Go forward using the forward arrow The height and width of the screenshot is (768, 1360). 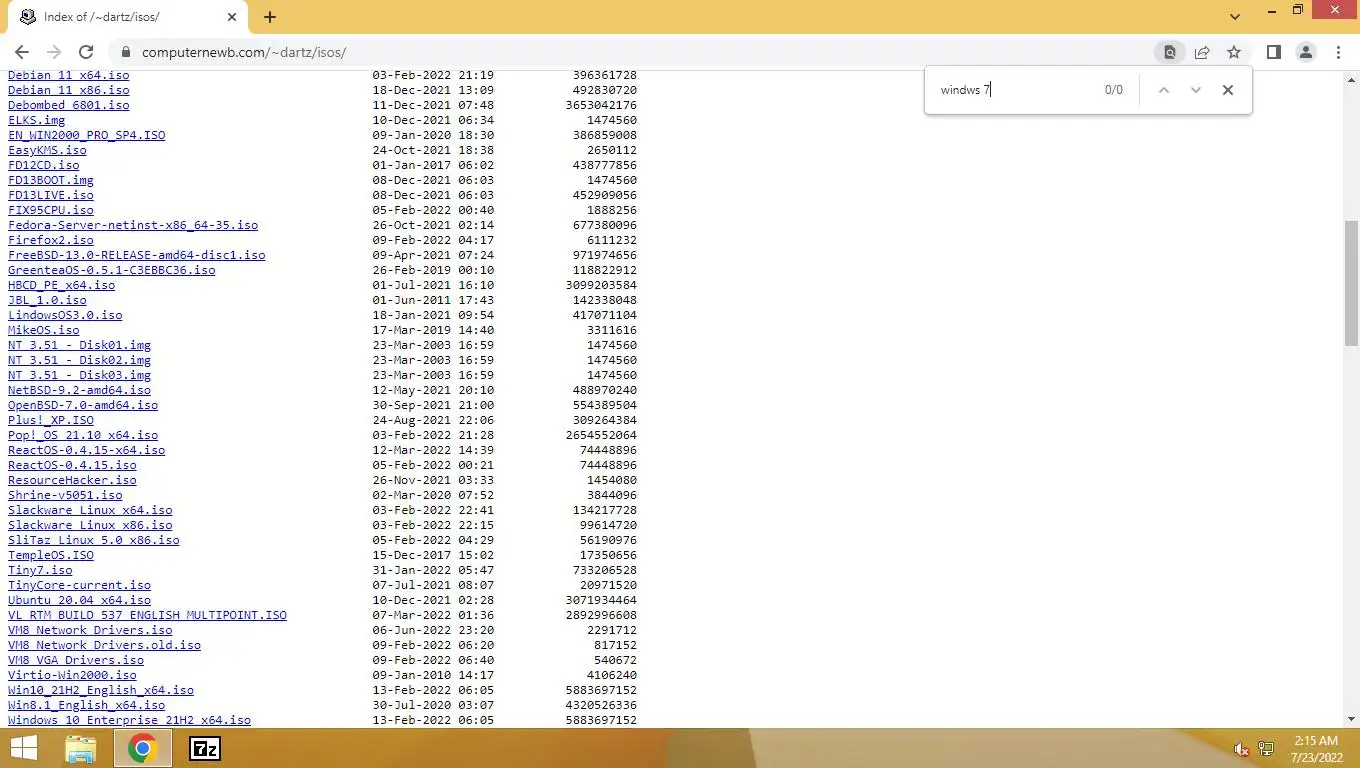(x=54, y=52)
